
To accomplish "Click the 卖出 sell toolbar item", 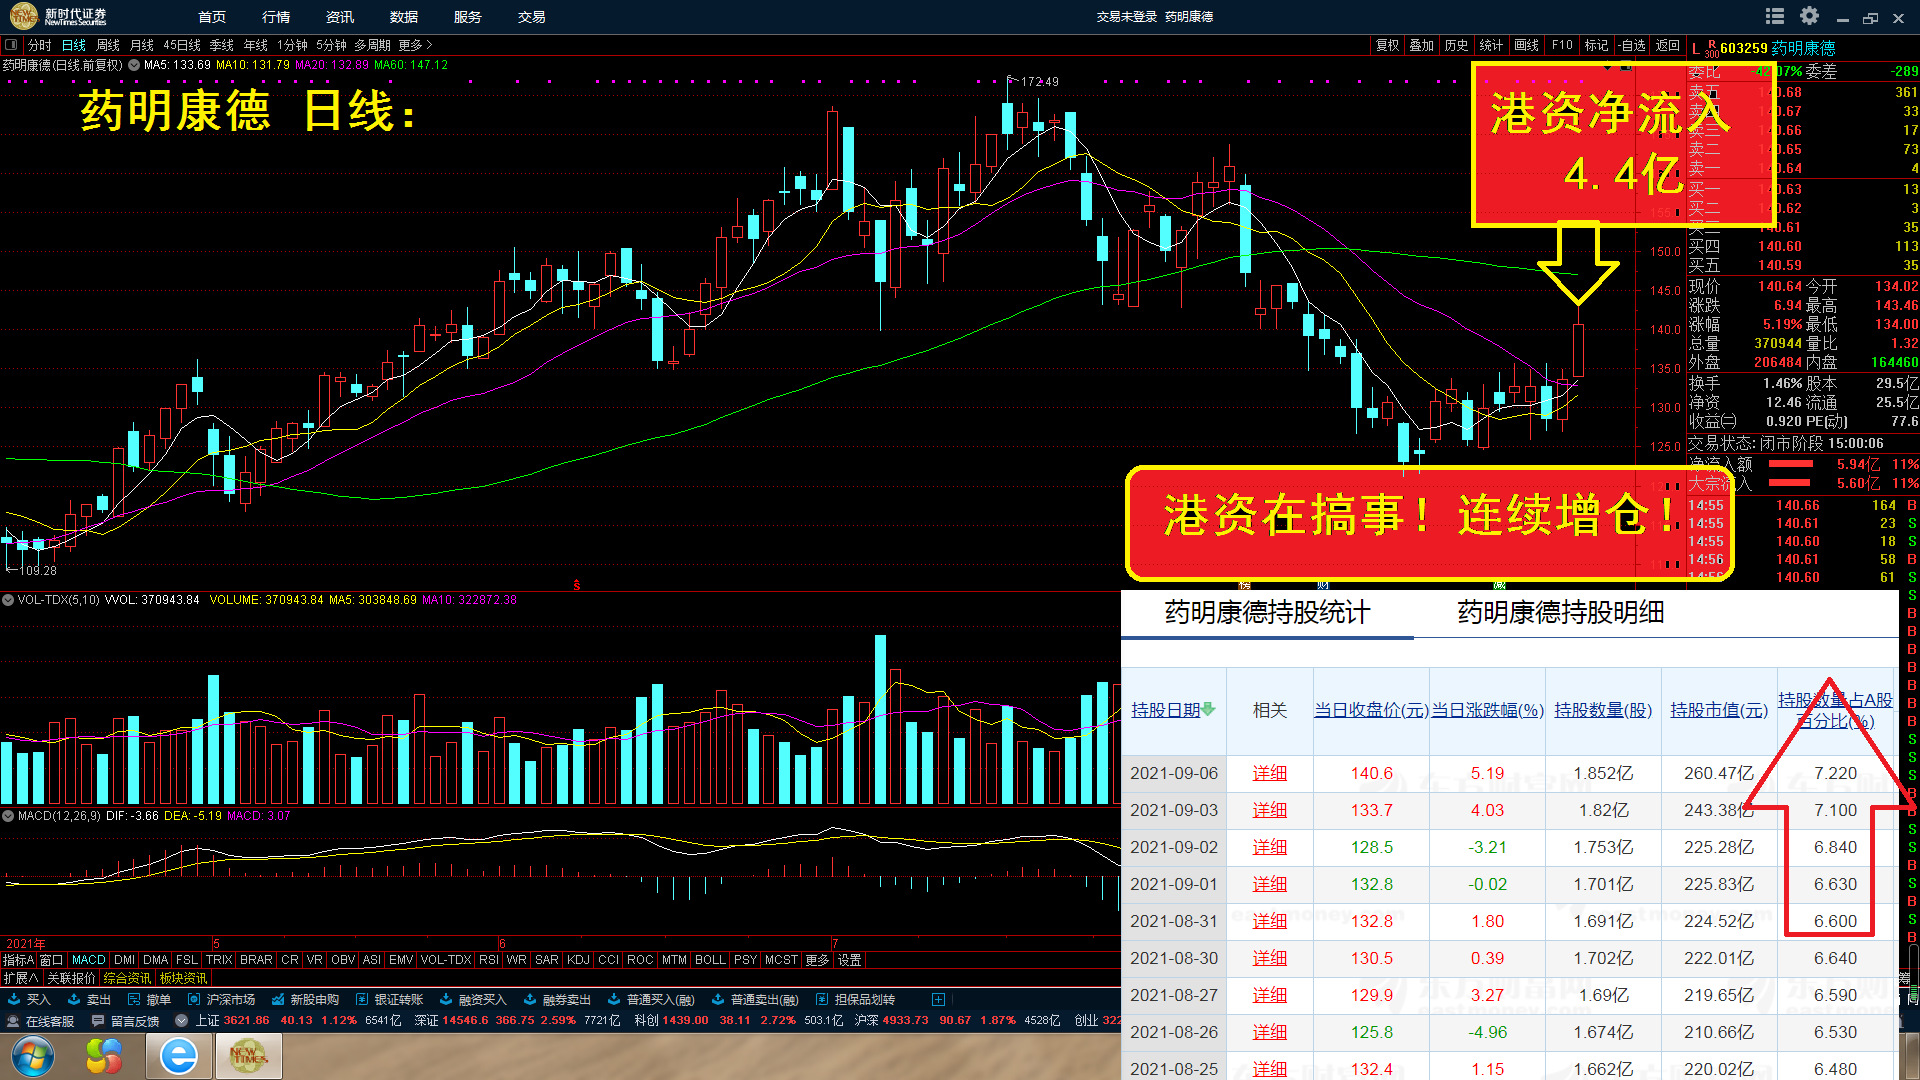I will tap(89, 999).
